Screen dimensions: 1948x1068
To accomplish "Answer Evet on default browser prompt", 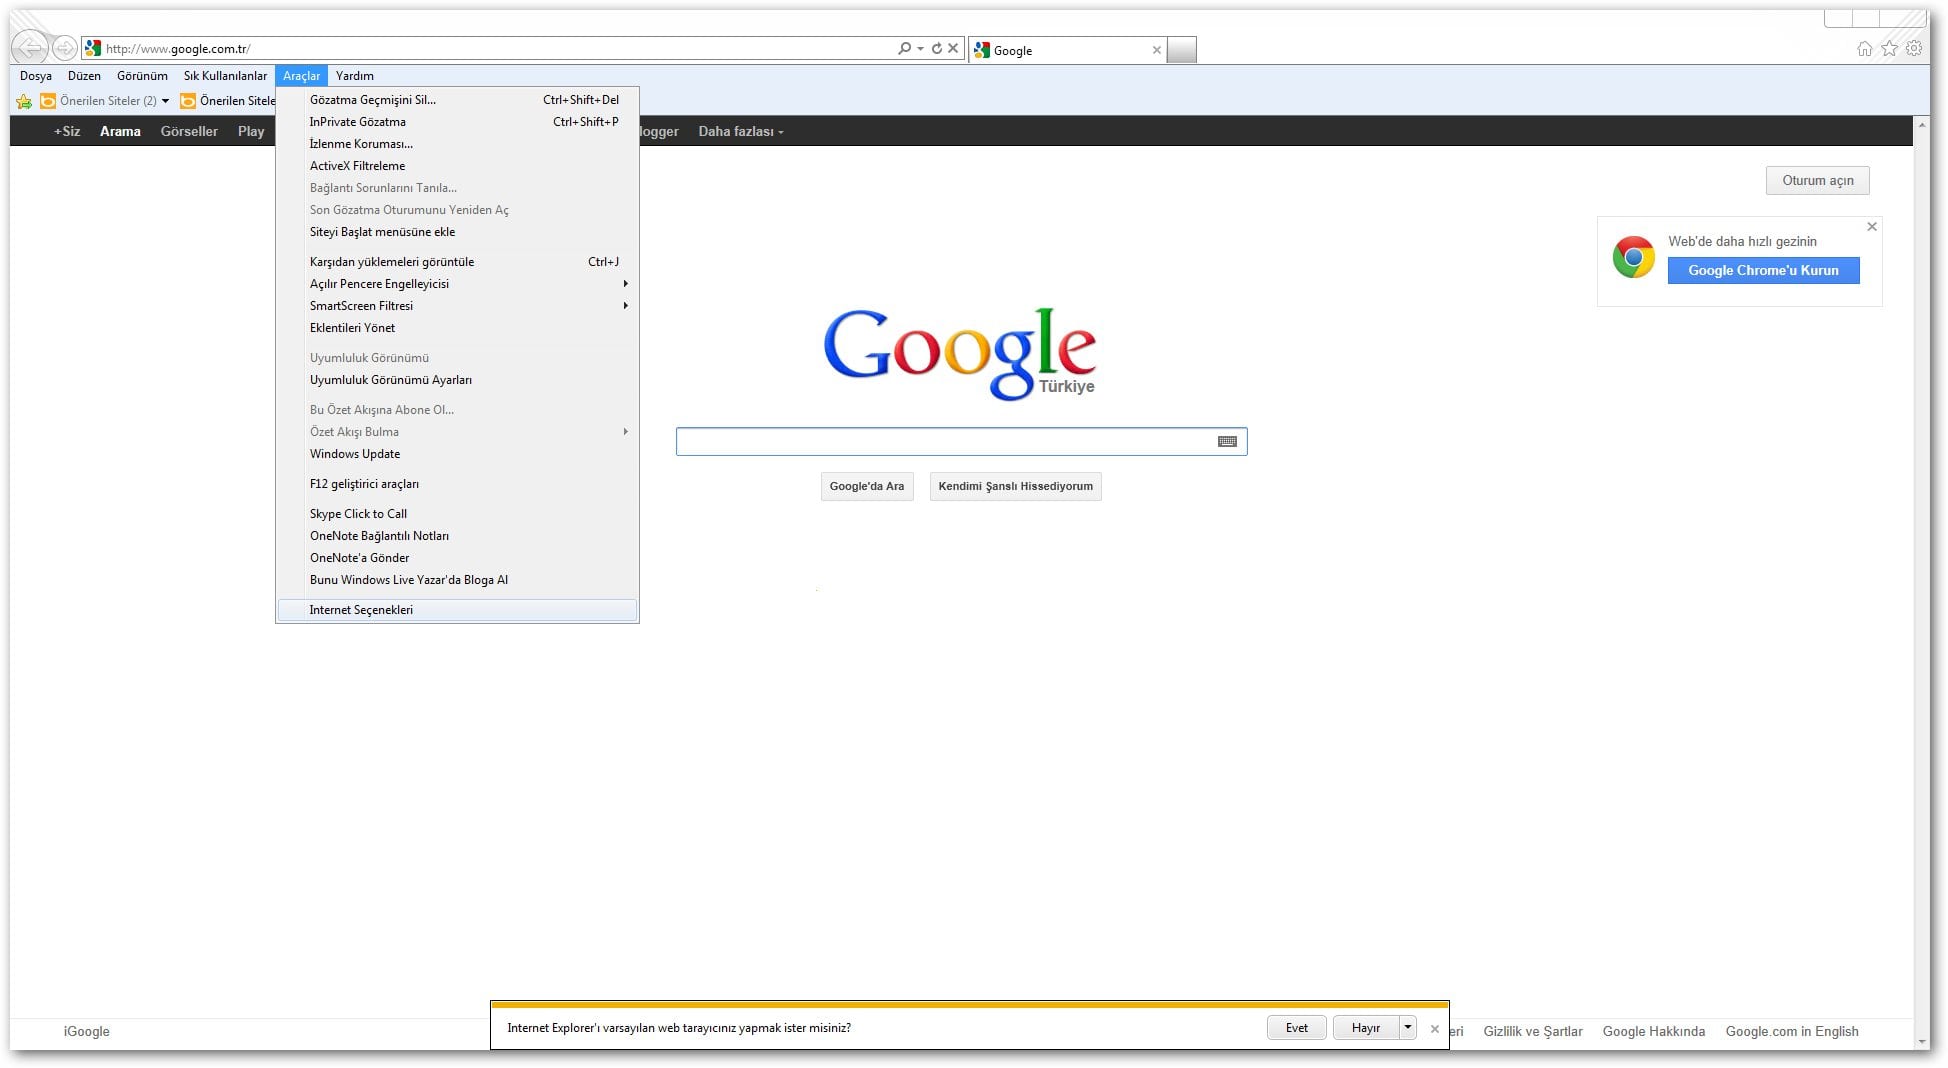I will pyautogui.click(x=1297, y=1027).
